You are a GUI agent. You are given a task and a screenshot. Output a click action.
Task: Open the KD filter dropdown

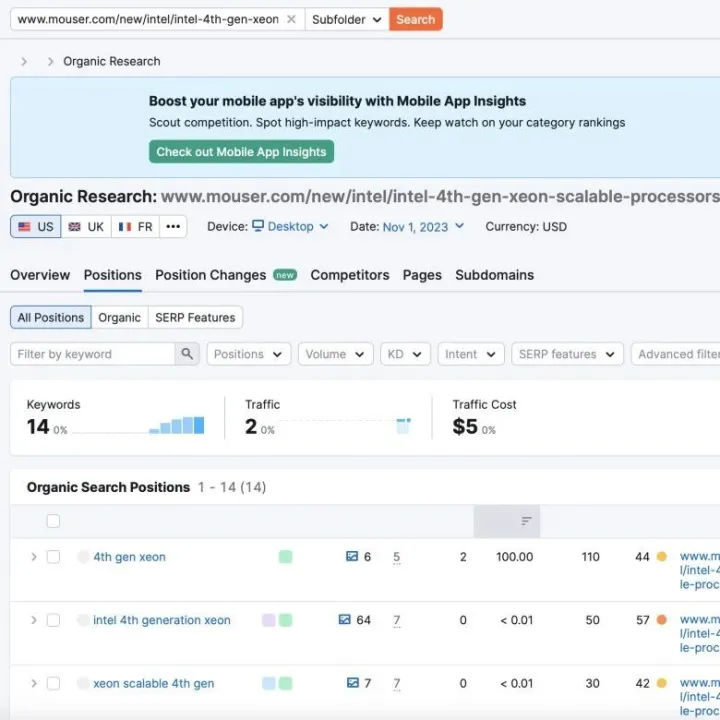[405, 354]
